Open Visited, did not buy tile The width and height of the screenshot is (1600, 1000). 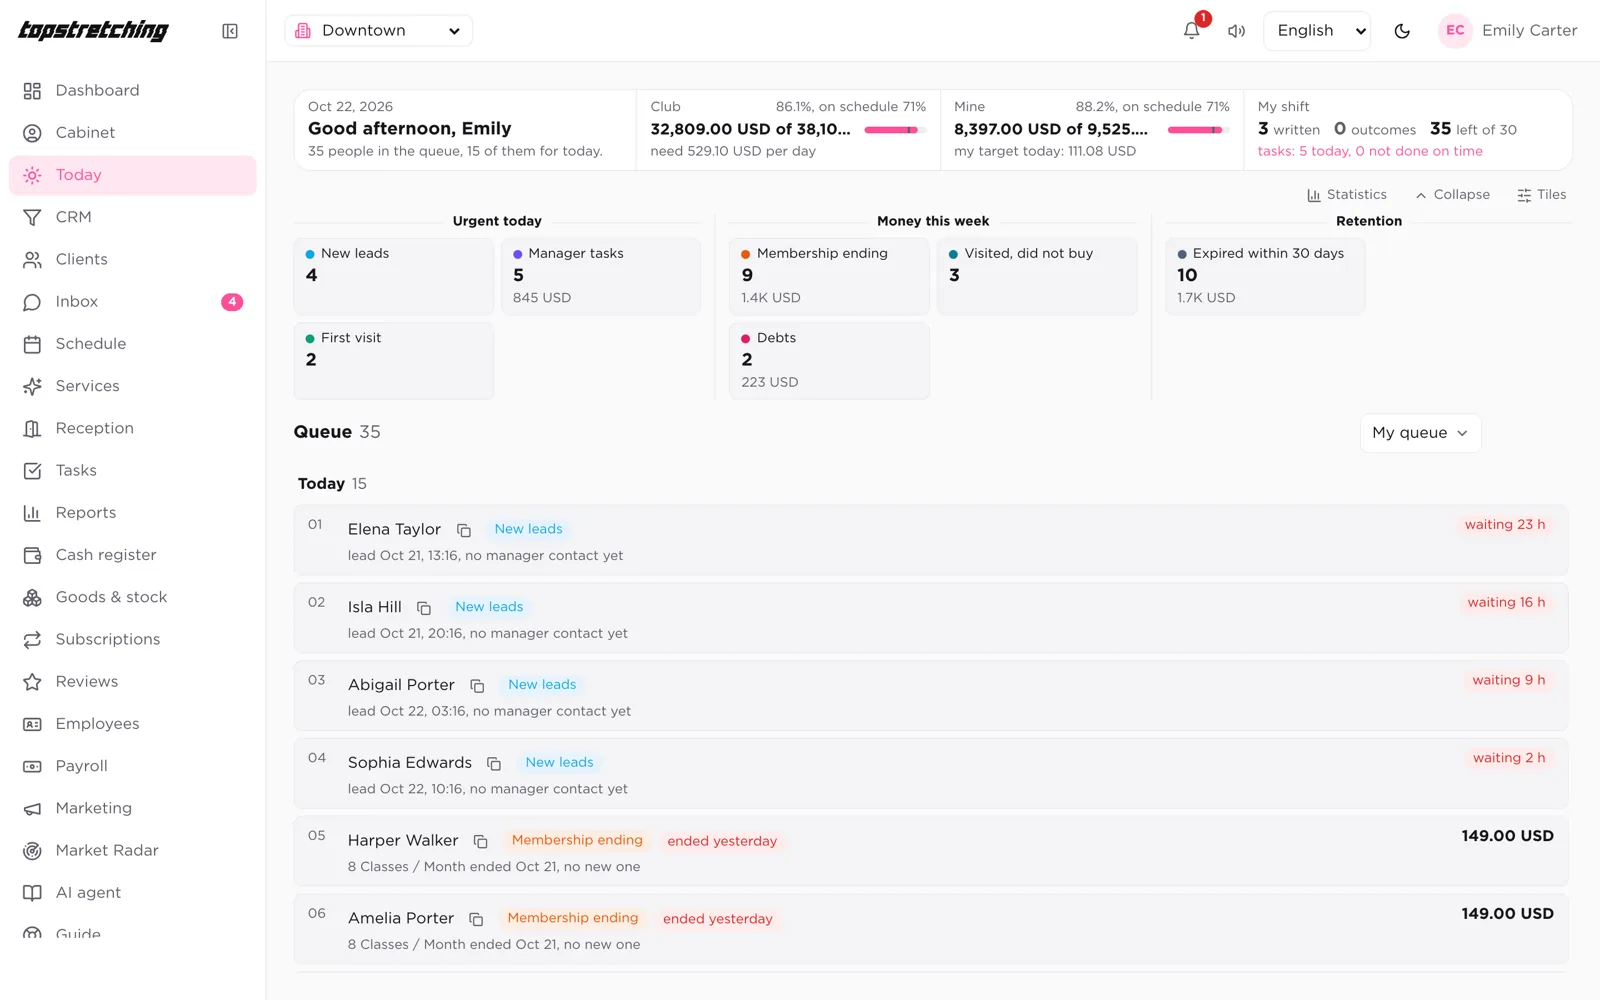pos(1037,277)
